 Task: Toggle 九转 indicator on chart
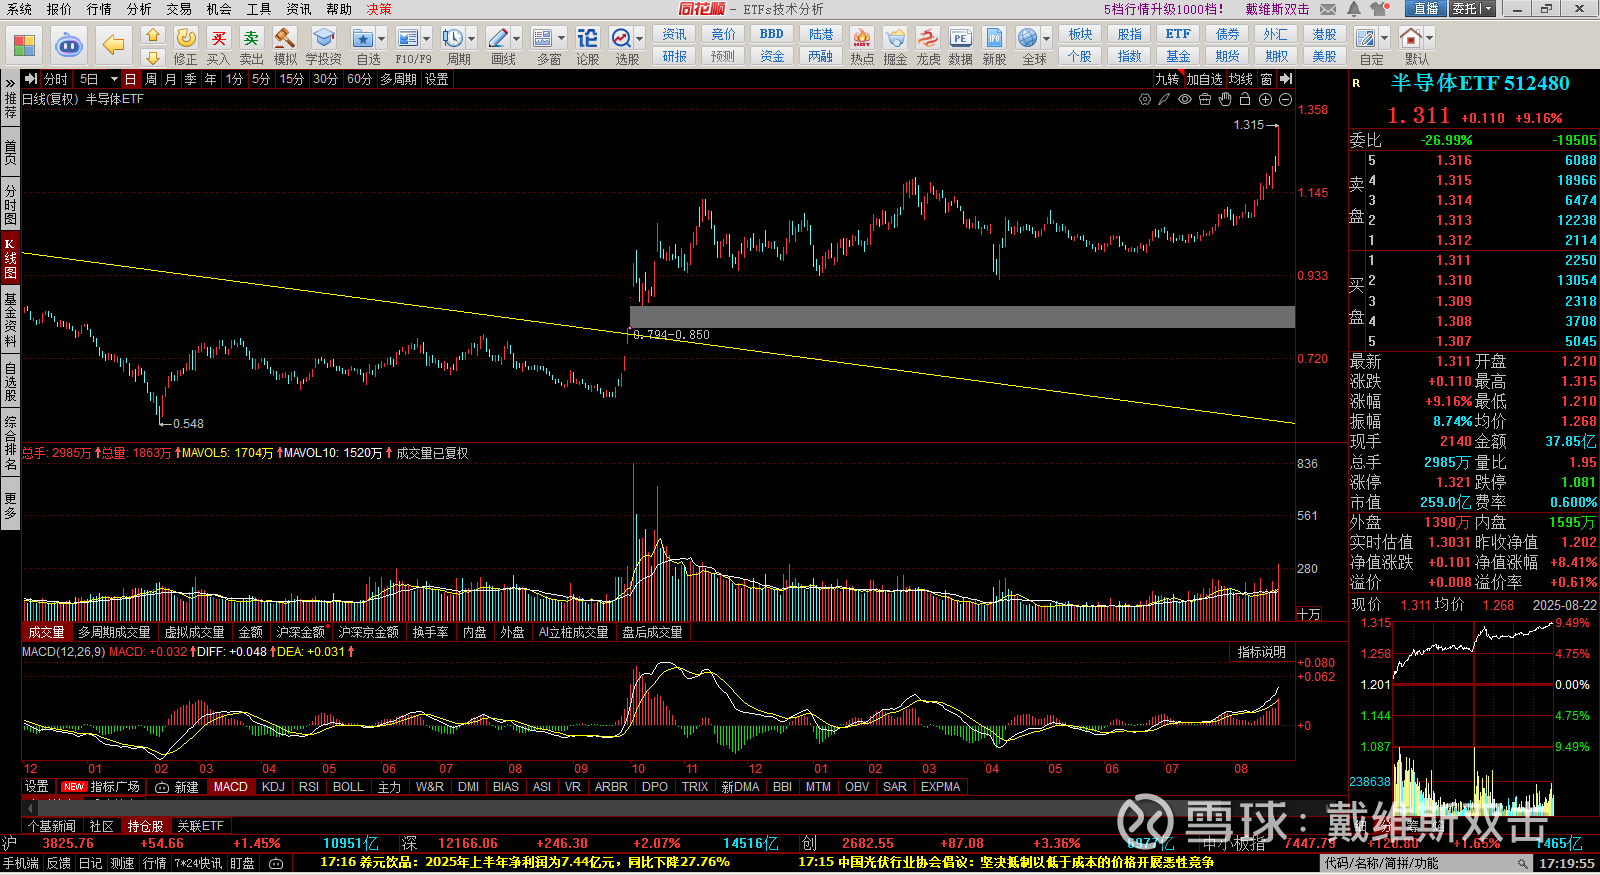coord(1167,79)
